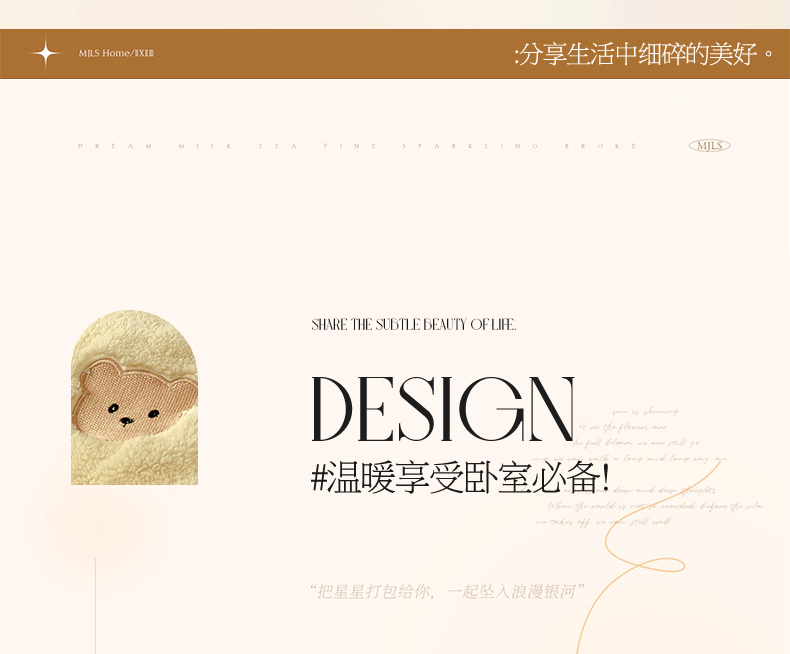Click the #温暖享受卧室必备! hashtag text

(460, 478)
